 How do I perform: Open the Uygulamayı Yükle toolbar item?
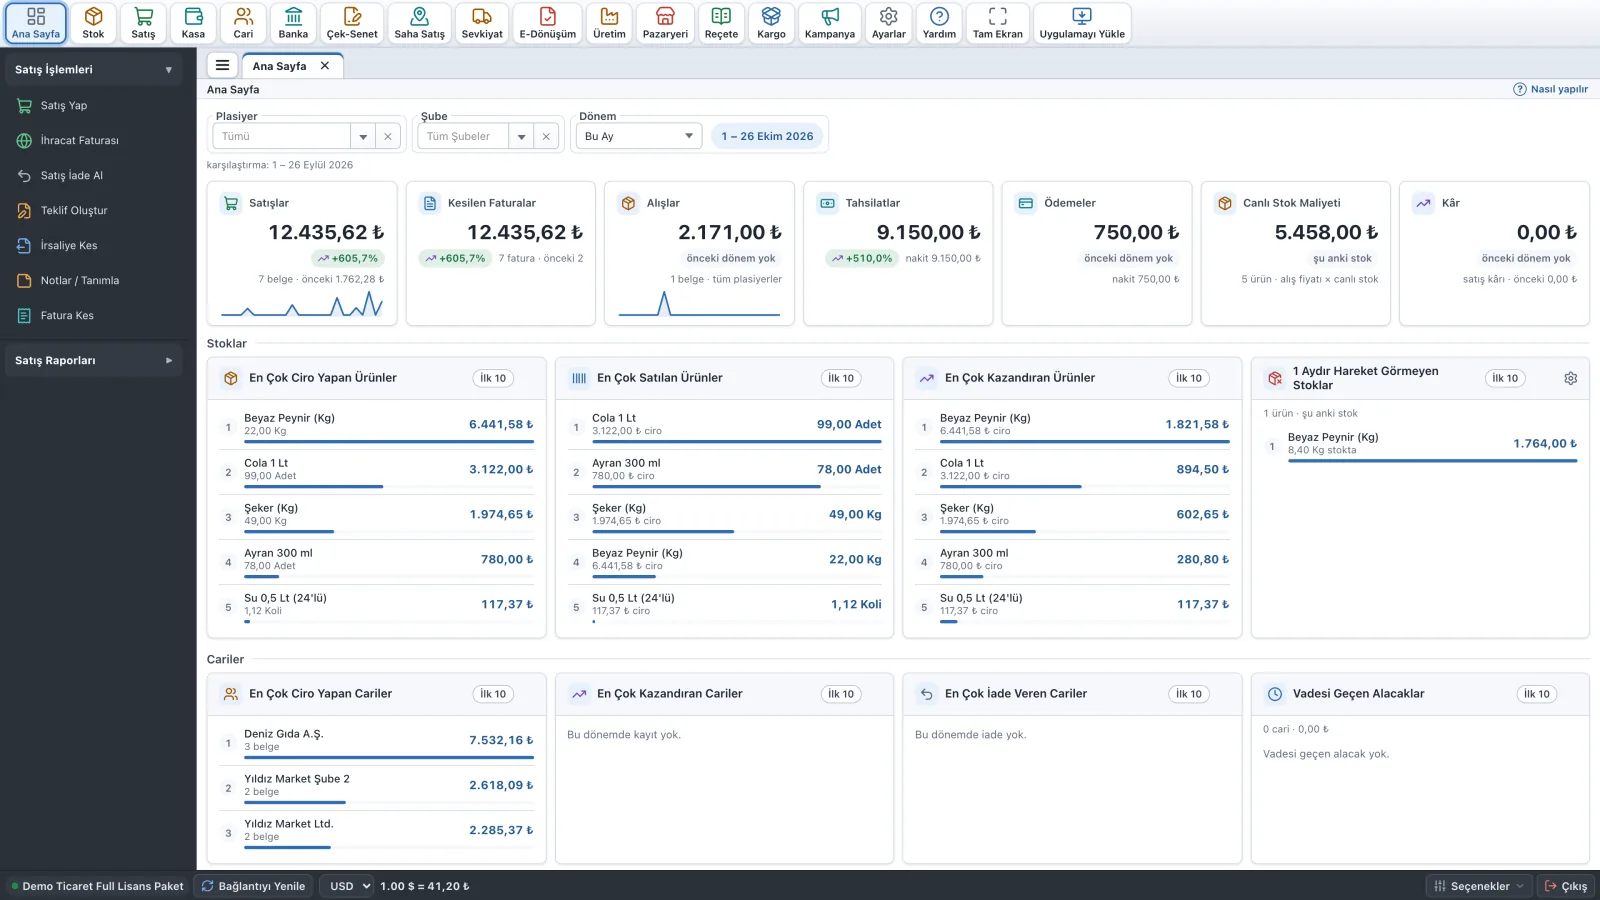[x=1082, y=23]
